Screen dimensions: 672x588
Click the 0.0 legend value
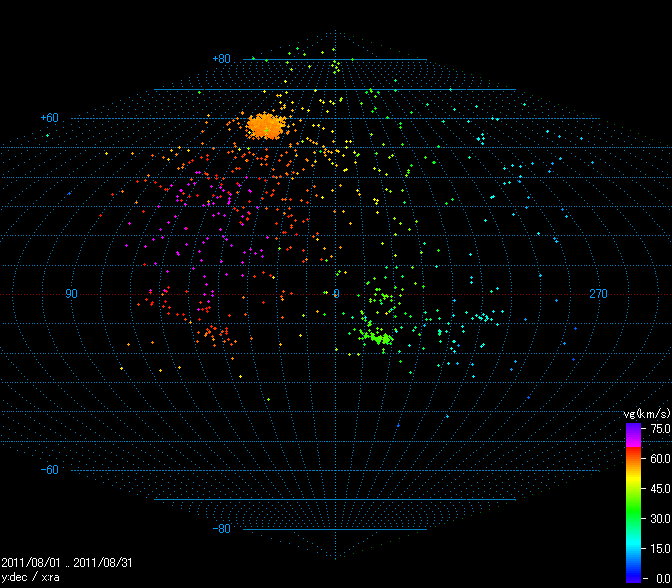coord(663,579)
